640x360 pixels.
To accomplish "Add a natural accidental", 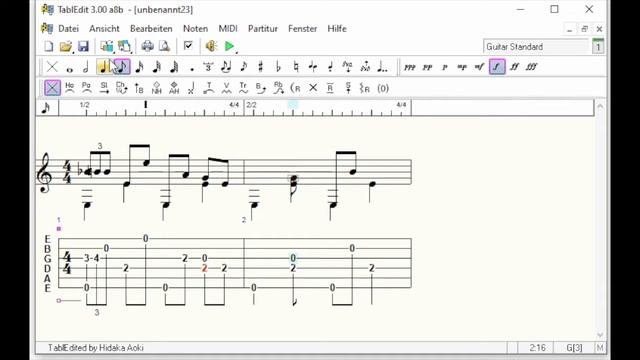I will pyautogui.click(x=296, y=67).
